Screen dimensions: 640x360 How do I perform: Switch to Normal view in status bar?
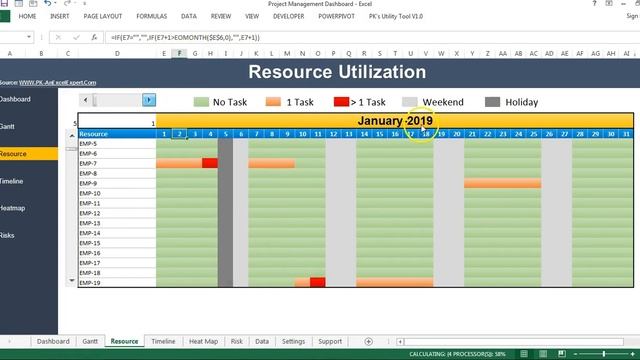[x=524, y=354]
